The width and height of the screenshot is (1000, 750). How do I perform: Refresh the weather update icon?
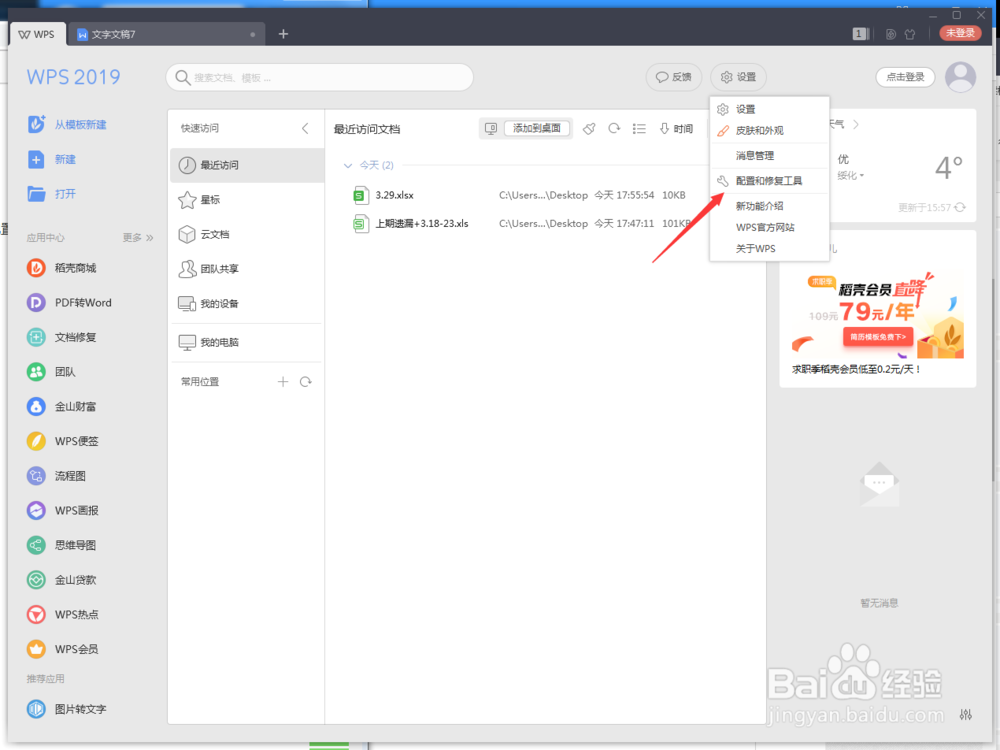[x=960, y=207]
